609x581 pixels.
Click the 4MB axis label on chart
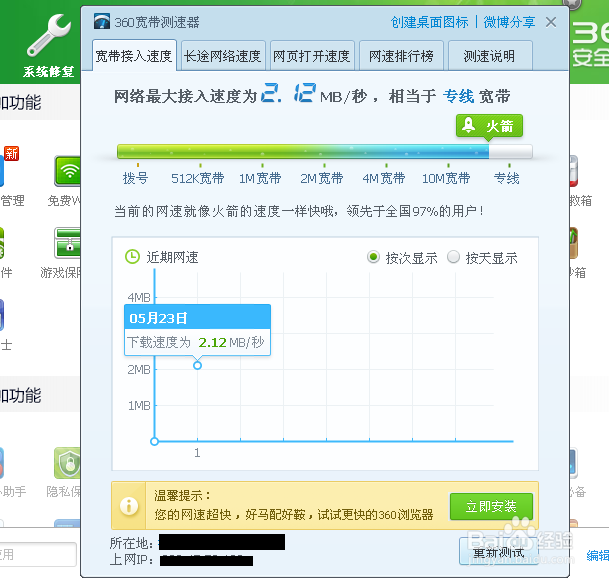click(x=139, y=297)
